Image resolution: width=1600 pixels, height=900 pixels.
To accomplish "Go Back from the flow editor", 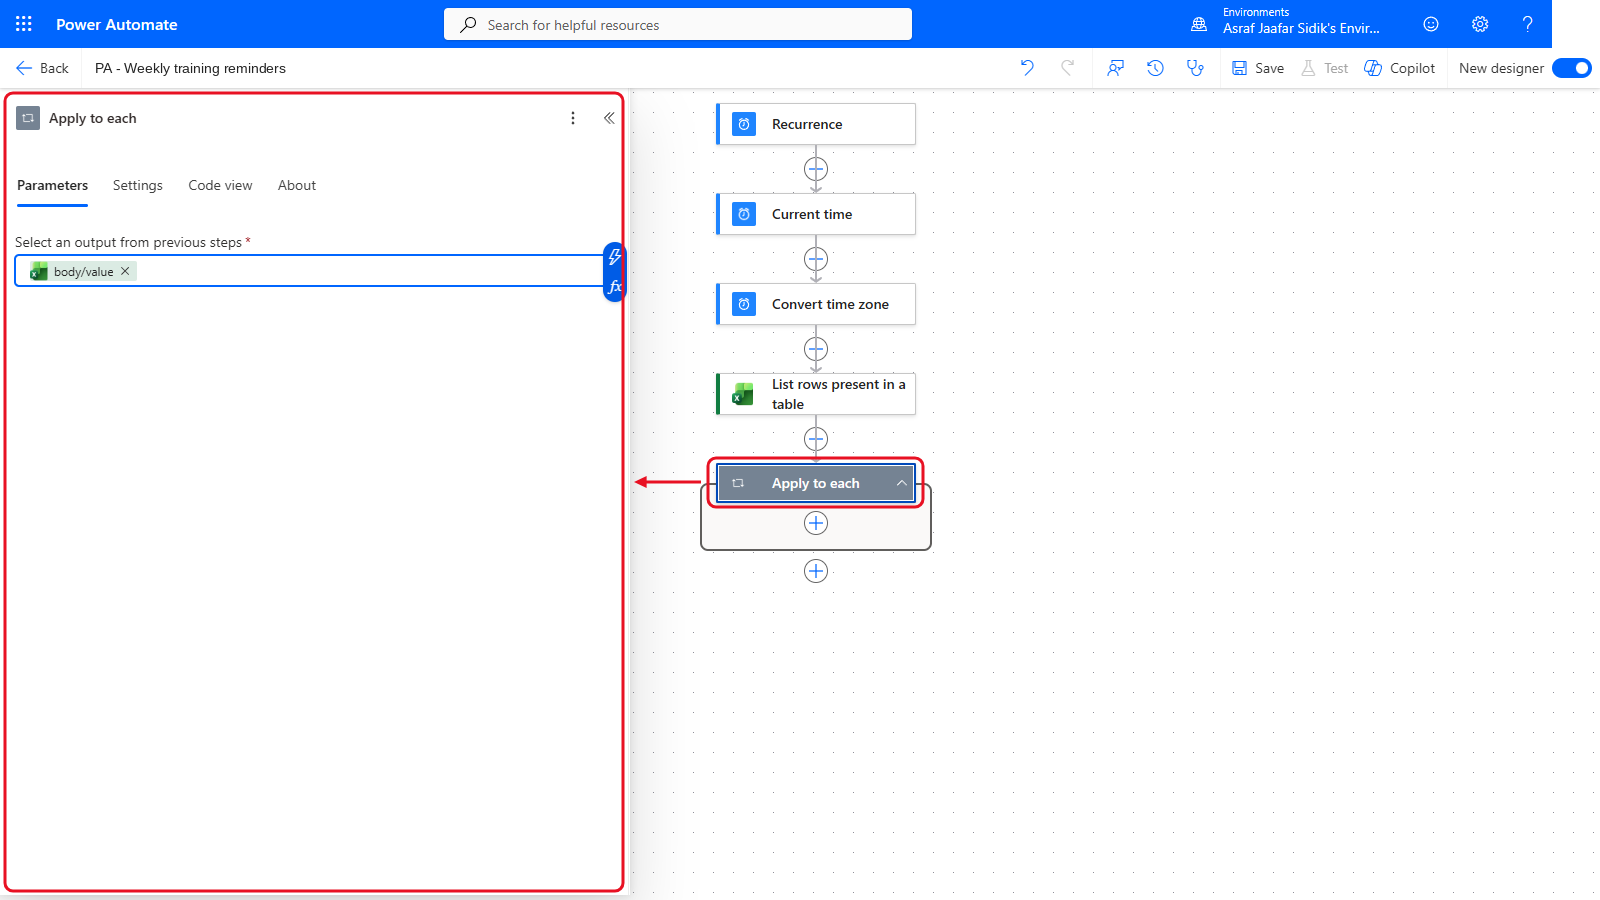I will pyautogui.click(x=42, y=68).
